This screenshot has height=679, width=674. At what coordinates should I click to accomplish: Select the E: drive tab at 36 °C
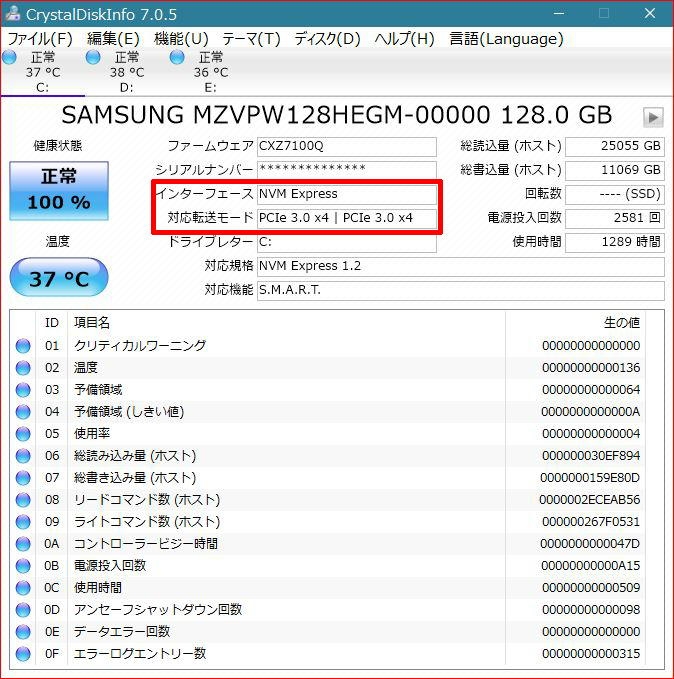(211, 72)
